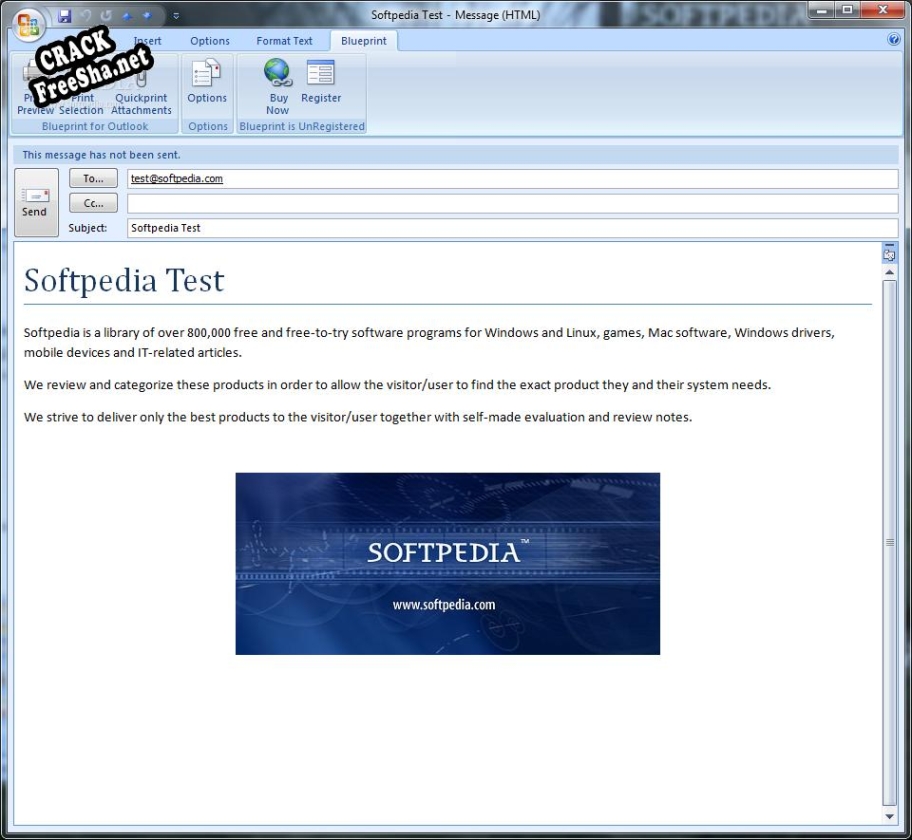Click the Cc... button
Image resolution: width=912 pixels, height=840 pixels.
(x=93, y=203)
